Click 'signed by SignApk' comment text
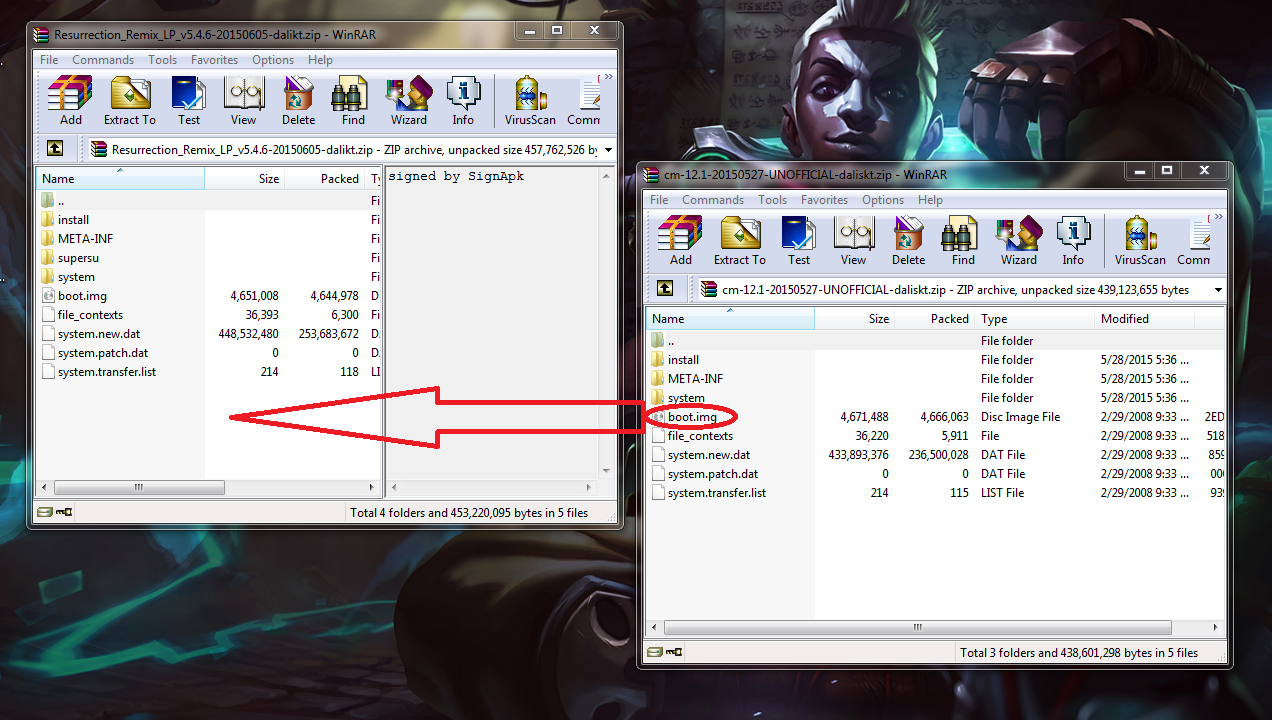This screenshot has width=1272, height=720. (x=456, y=177)
